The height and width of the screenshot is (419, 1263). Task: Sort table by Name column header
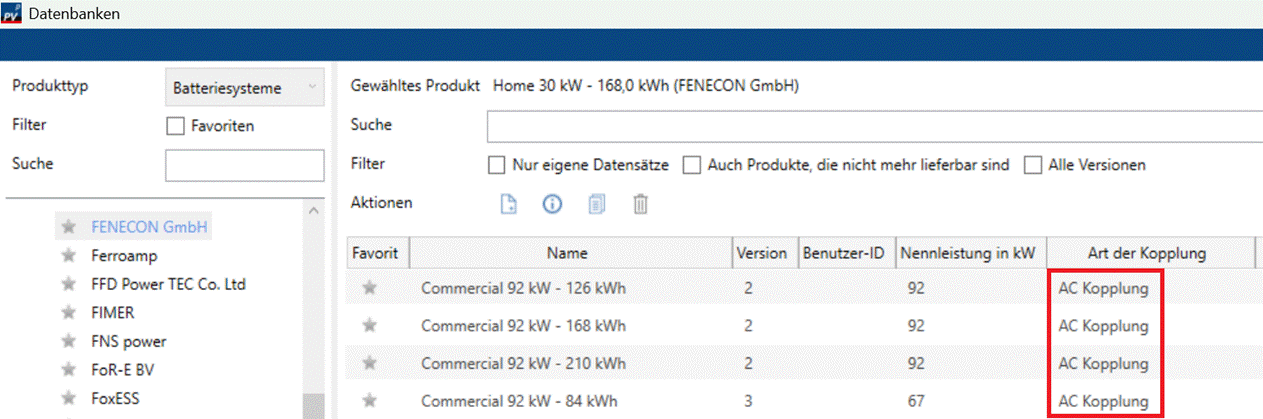click(567, 254)
